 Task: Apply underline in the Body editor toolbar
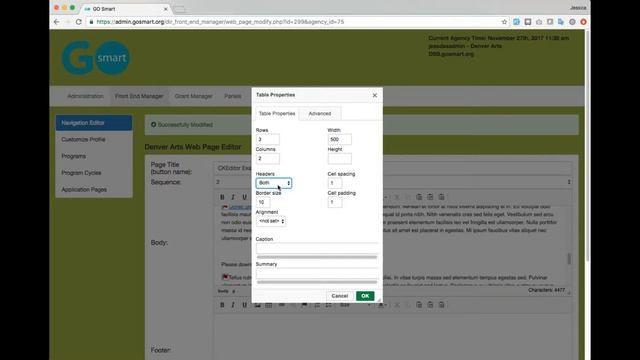pos(244,197)
